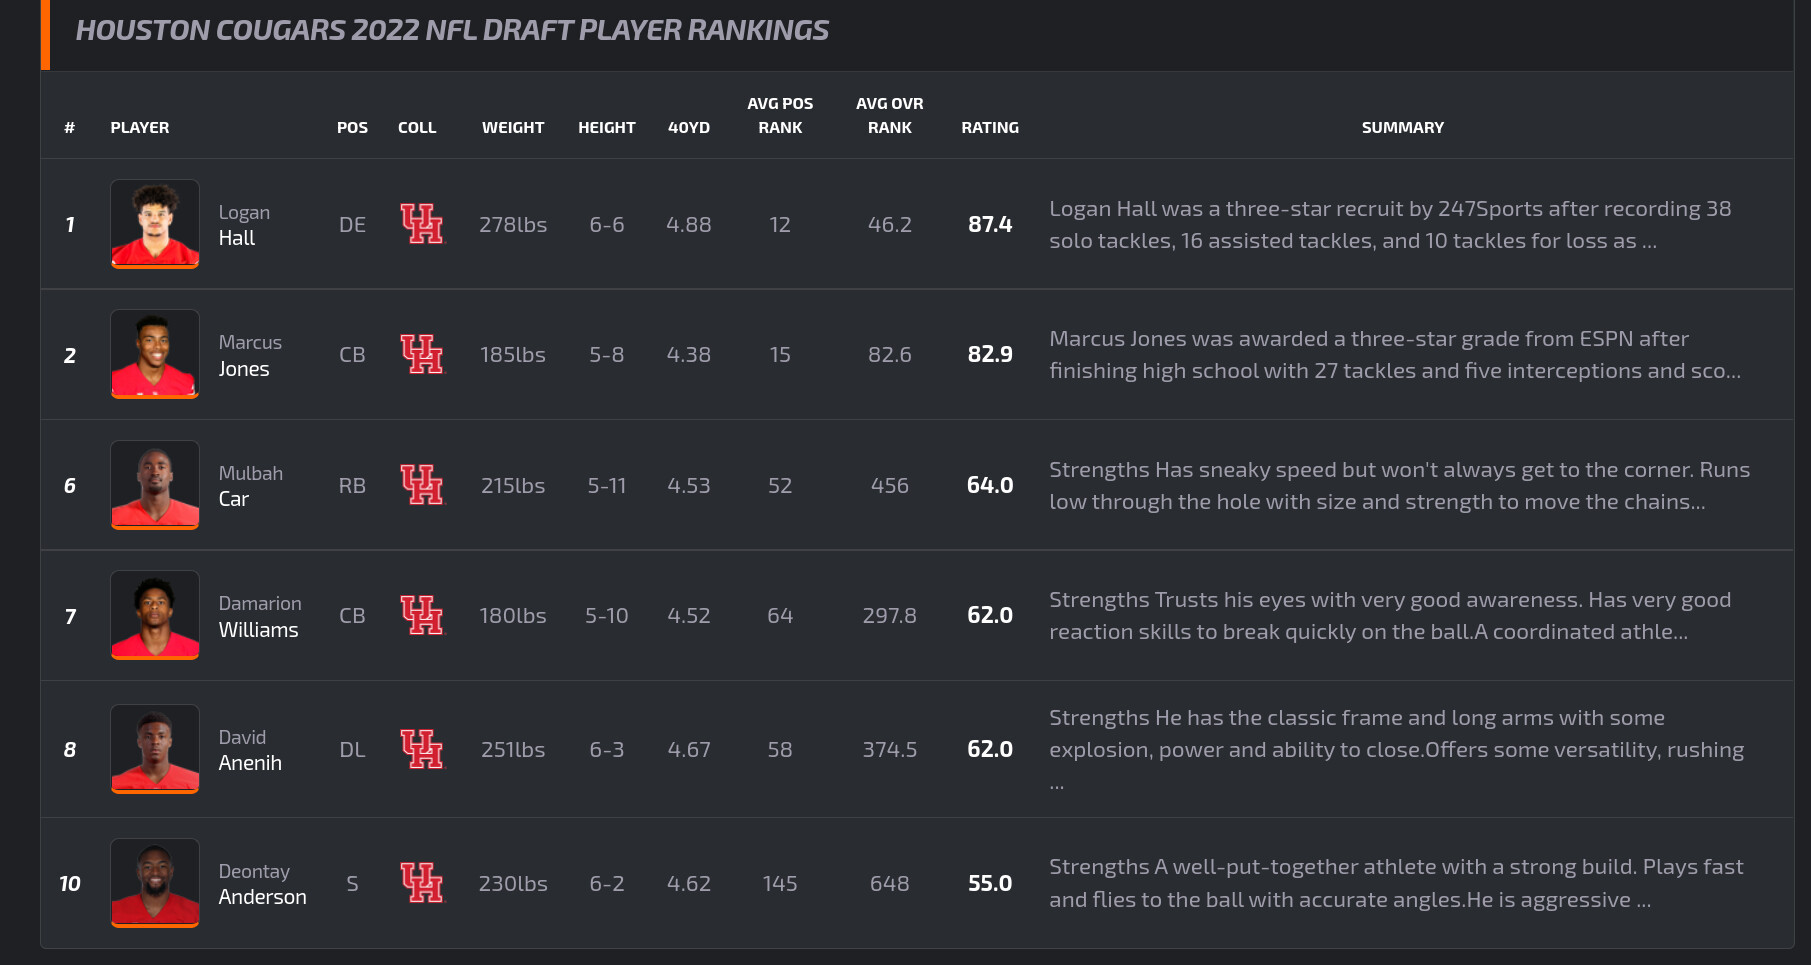Sort by the WEIGHT column header
Screen dimensions: 1811x965
click(x=513, y=127)
